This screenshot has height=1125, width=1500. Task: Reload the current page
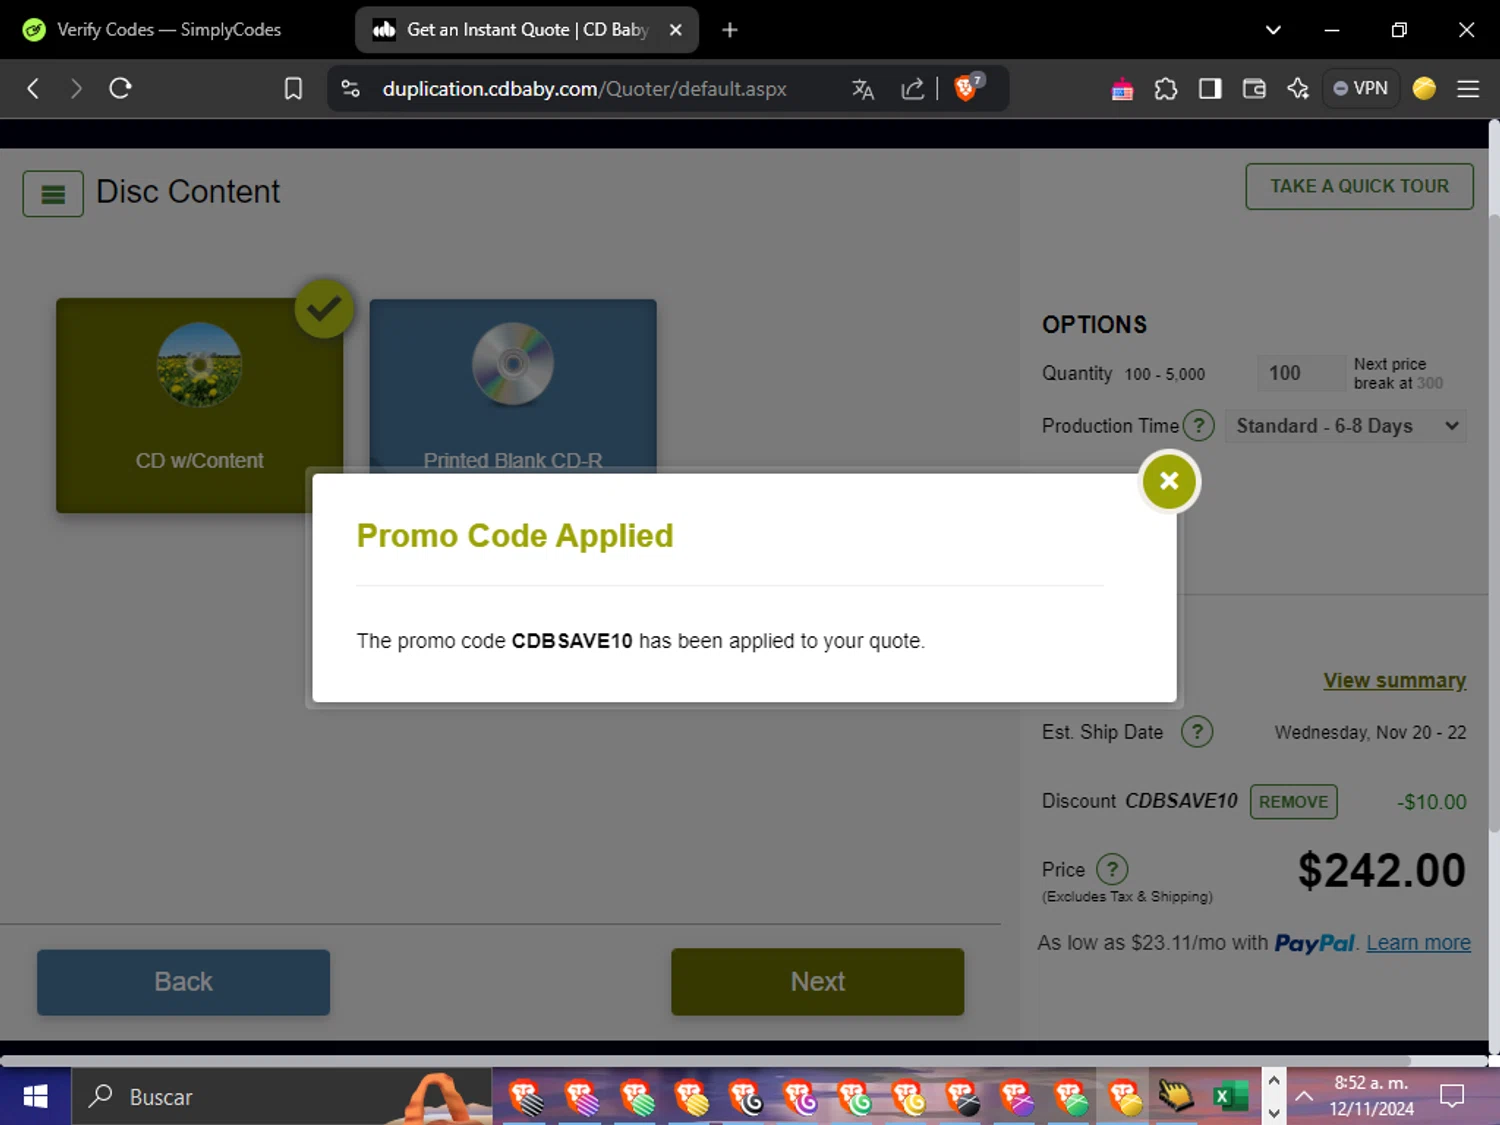click(120, 88)
